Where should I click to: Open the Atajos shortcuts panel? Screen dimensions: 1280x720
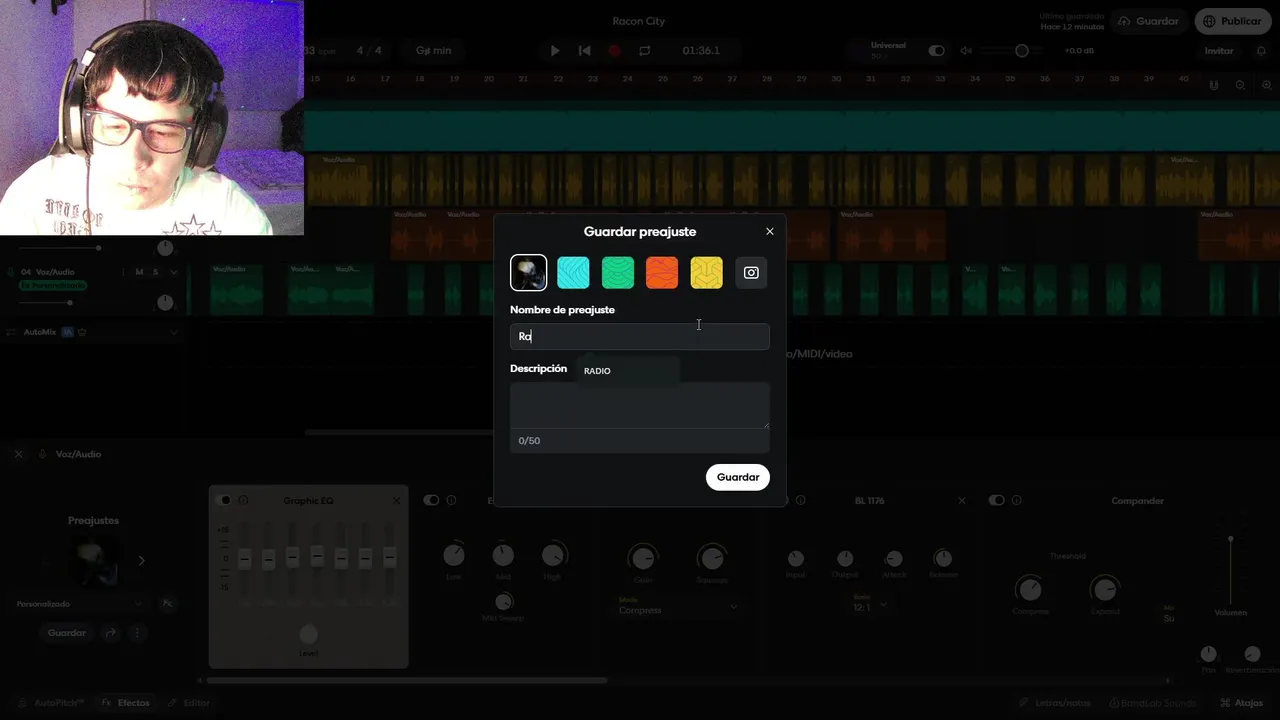pyautogui.click(x=1240, y=703)
